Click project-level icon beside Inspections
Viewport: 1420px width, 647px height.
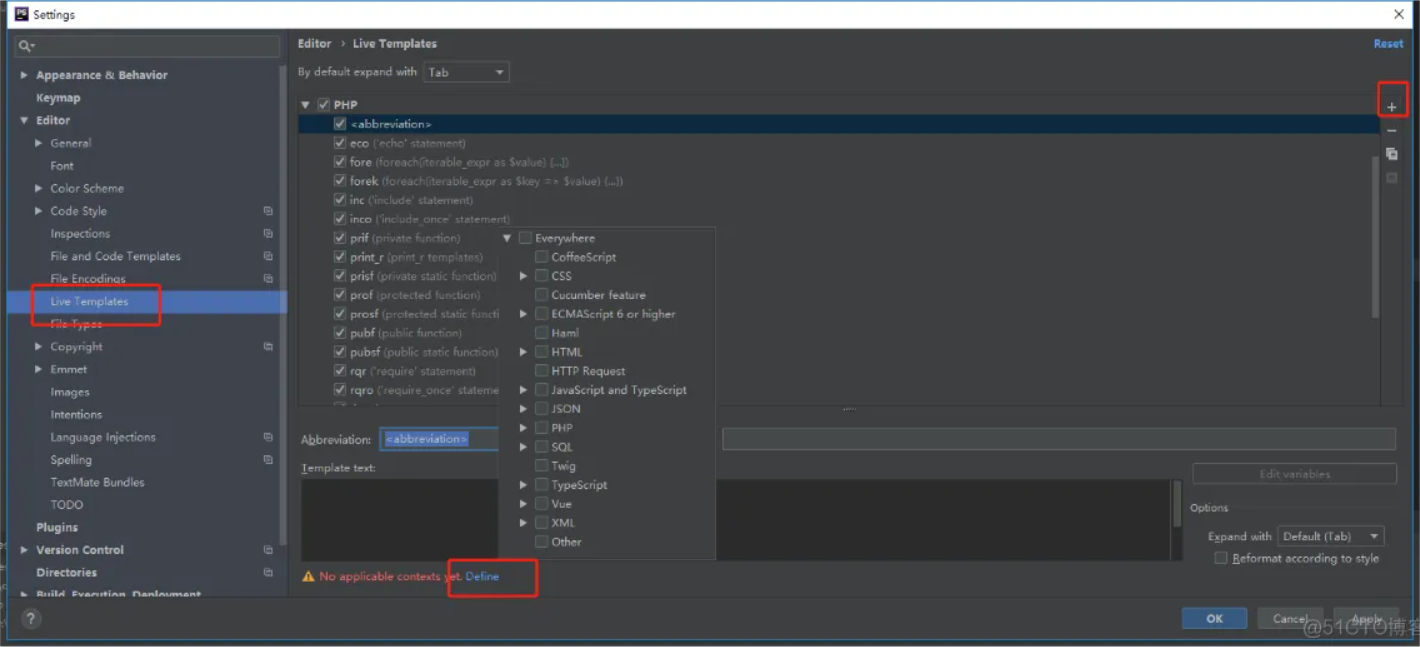tap(268, 234)
